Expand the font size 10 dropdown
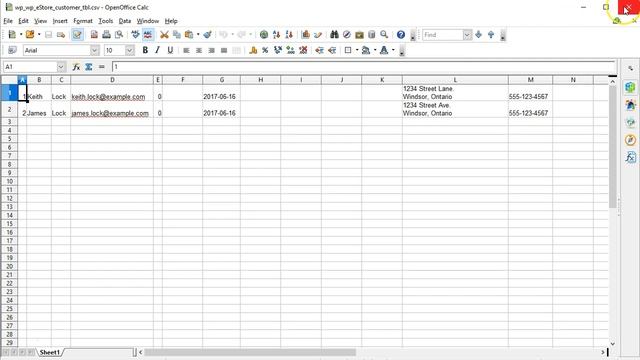The image size is (640, 360). (x=130, y=50)
